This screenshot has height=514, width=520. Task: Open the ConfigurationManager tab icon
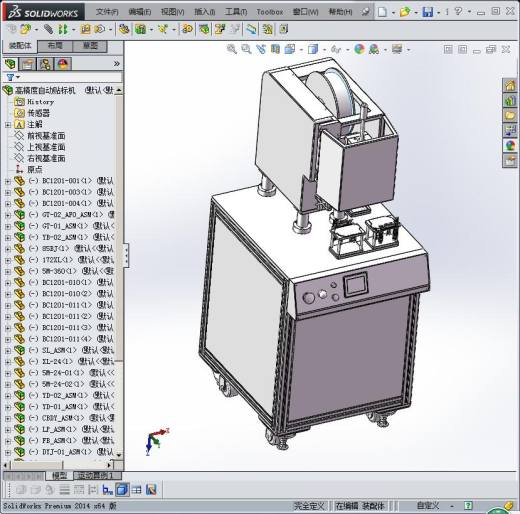click(x=45, y=64)
